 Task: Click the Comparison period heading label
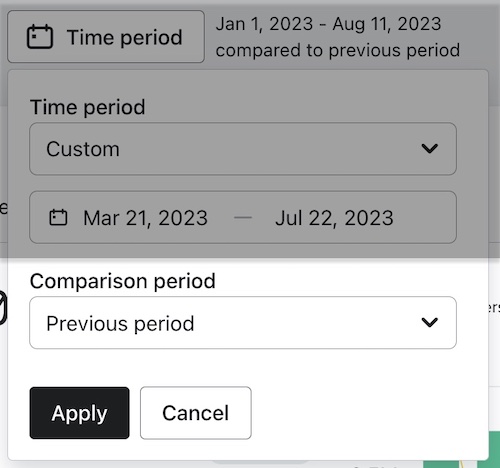[x=123, y=281]
